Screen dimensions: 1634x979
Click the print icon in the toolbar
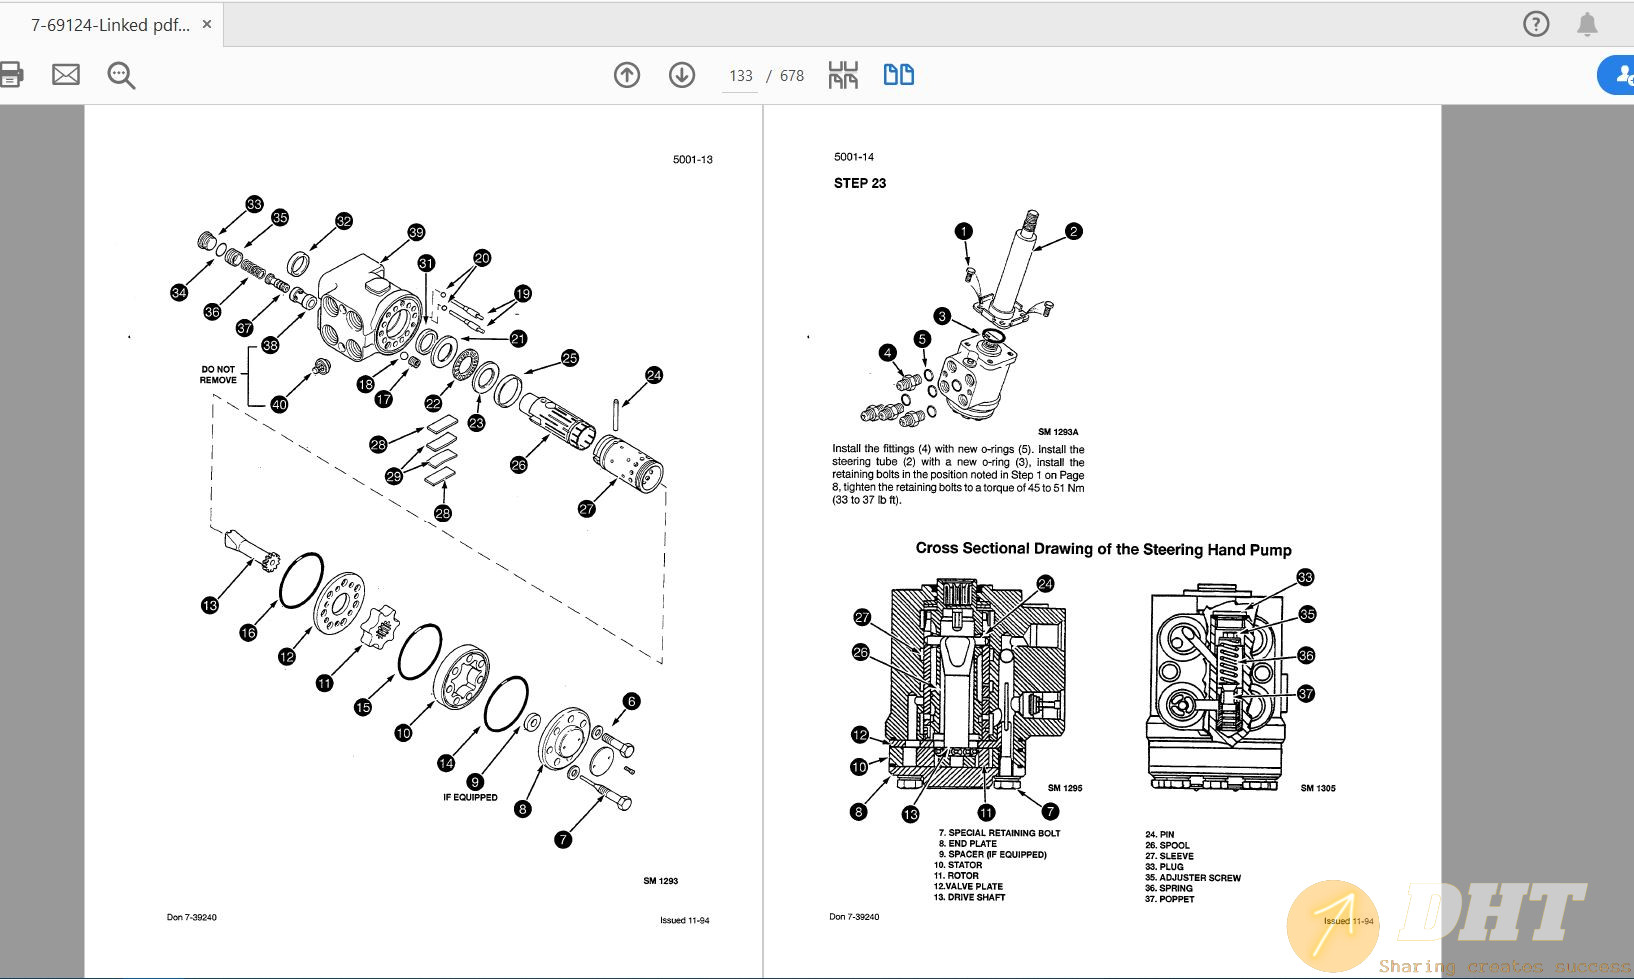tap(10, 75)
